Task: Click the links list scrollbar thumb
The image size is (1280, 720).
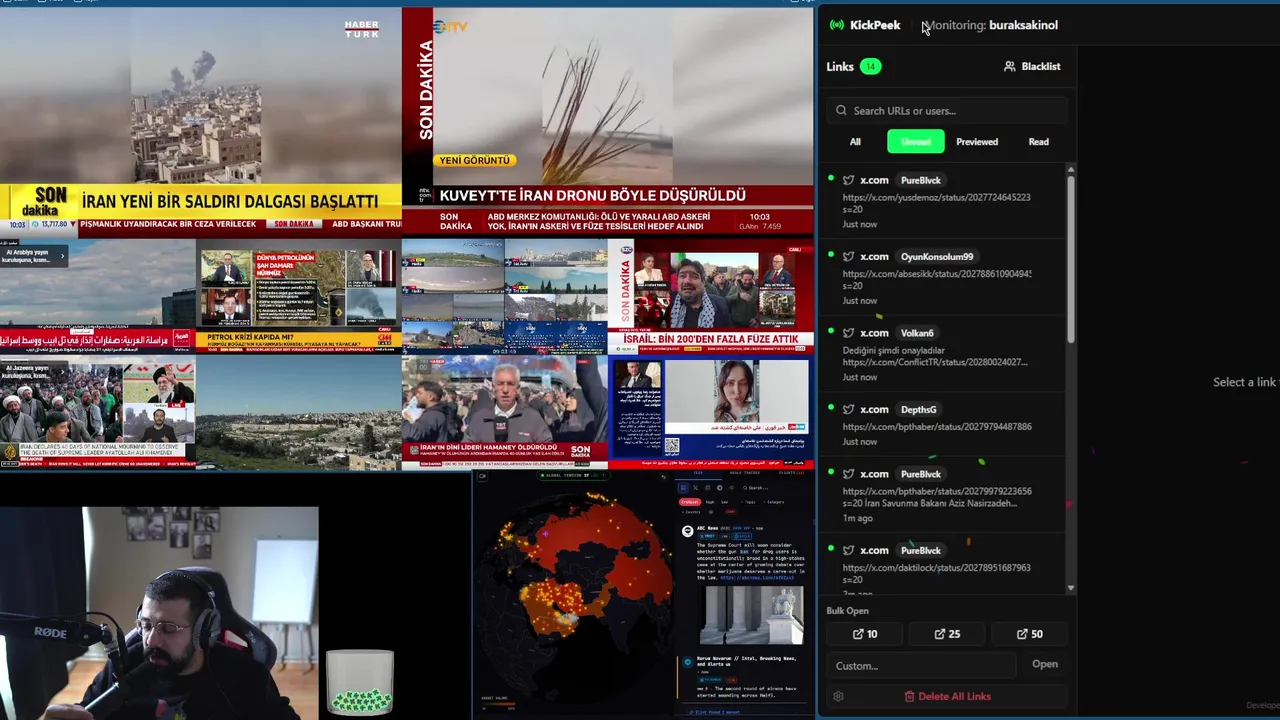Action: pos(1071,260)
